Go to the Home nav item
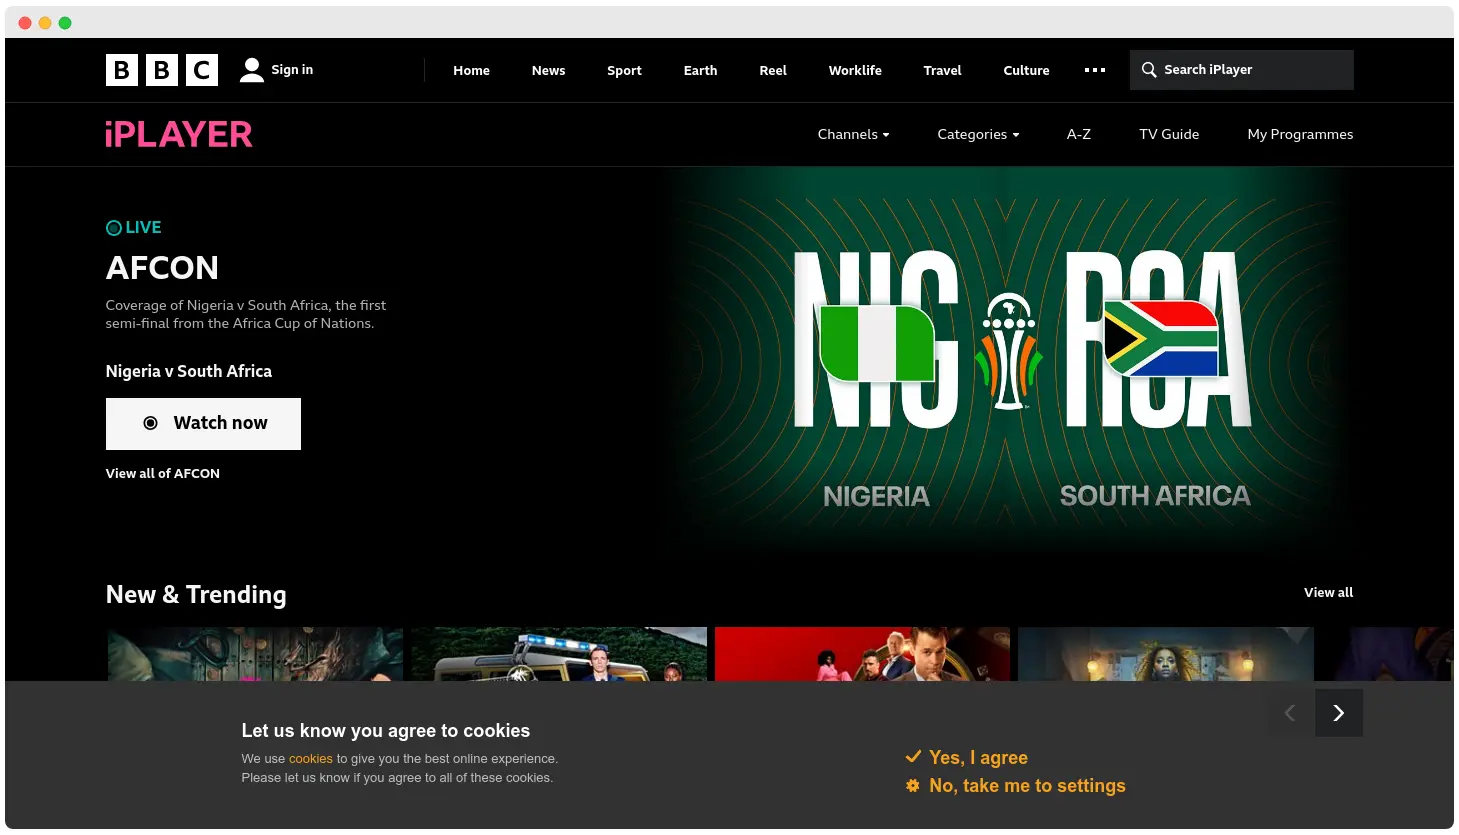Screen dimensions: 1459x835 point(471,70)
